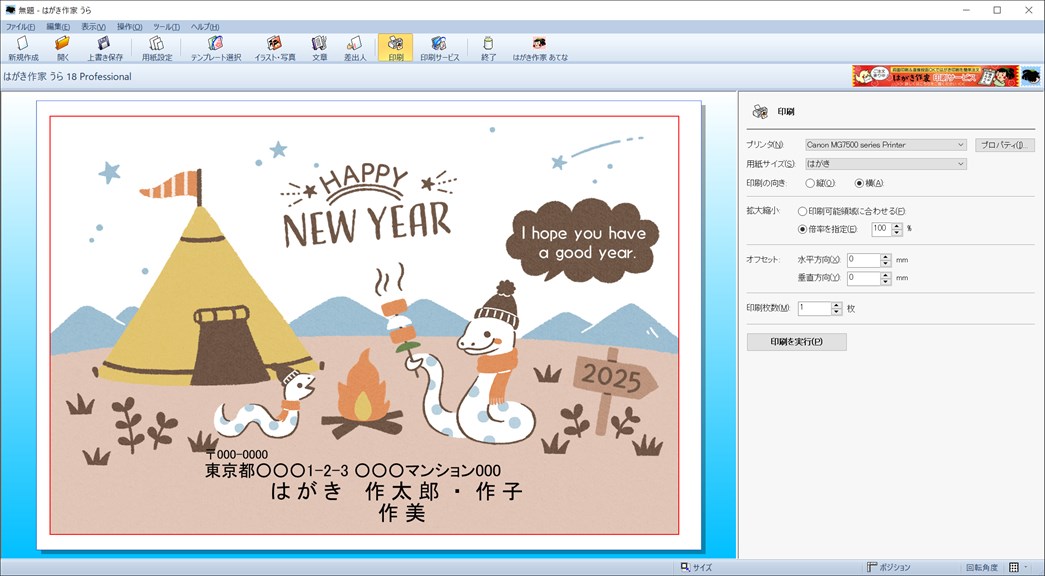Increase the 倍率 percent value
The height and width of the screenshot is (576, 1045).
click(x=897, y=226)
